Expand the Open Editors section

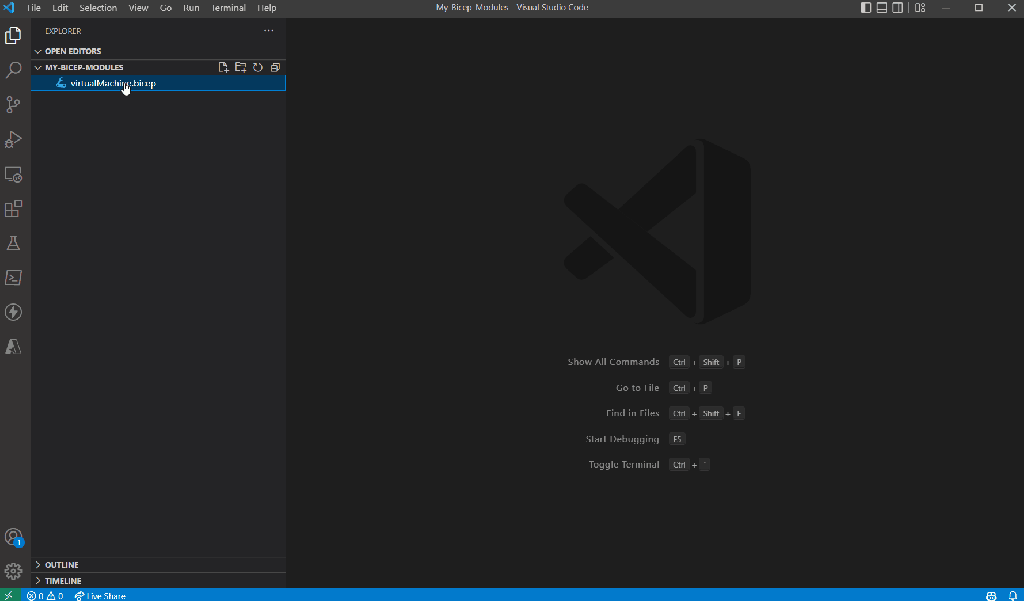(x=72, y=51)
